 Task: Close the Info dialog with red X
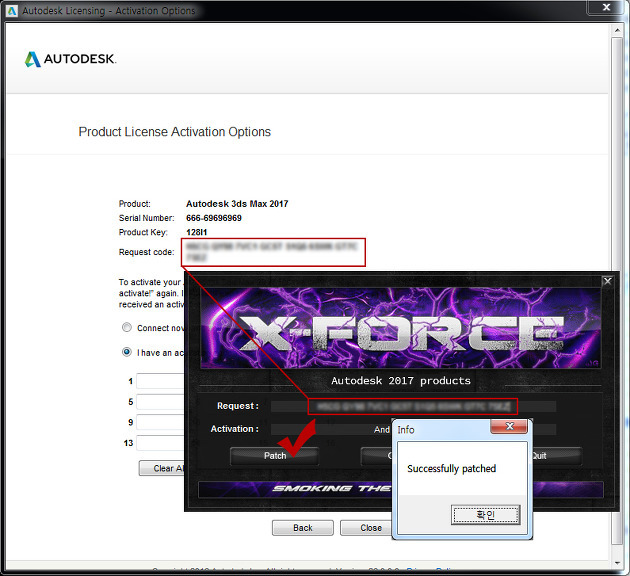click(x=509, y=426)
